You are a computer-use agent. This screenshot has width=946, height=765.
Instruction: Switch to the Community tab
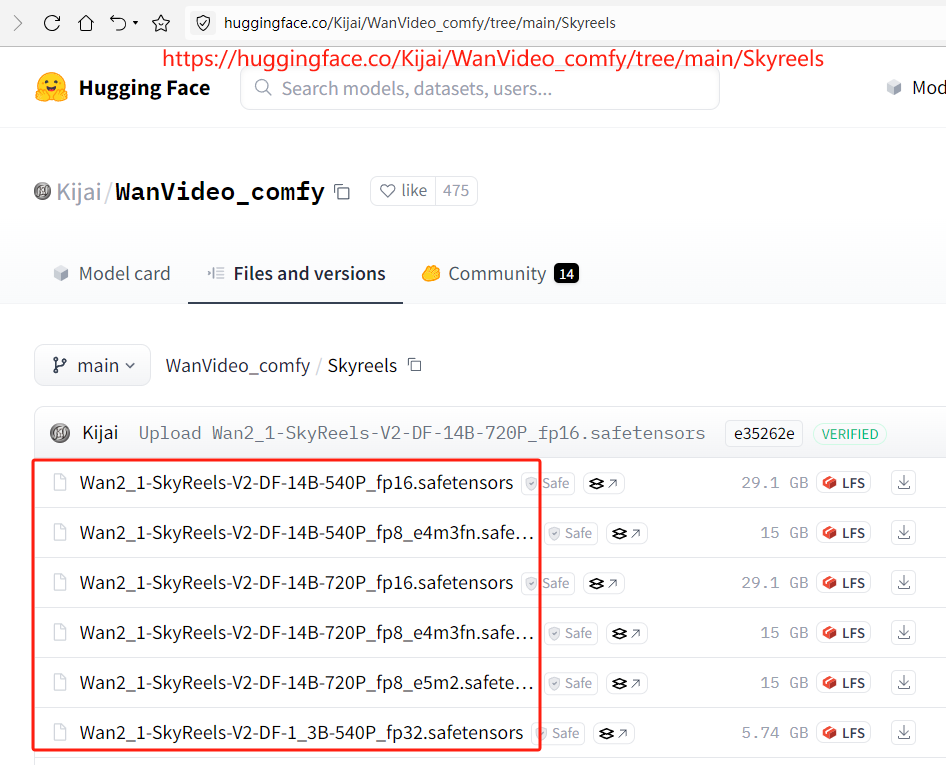click(x=500, y=274)
